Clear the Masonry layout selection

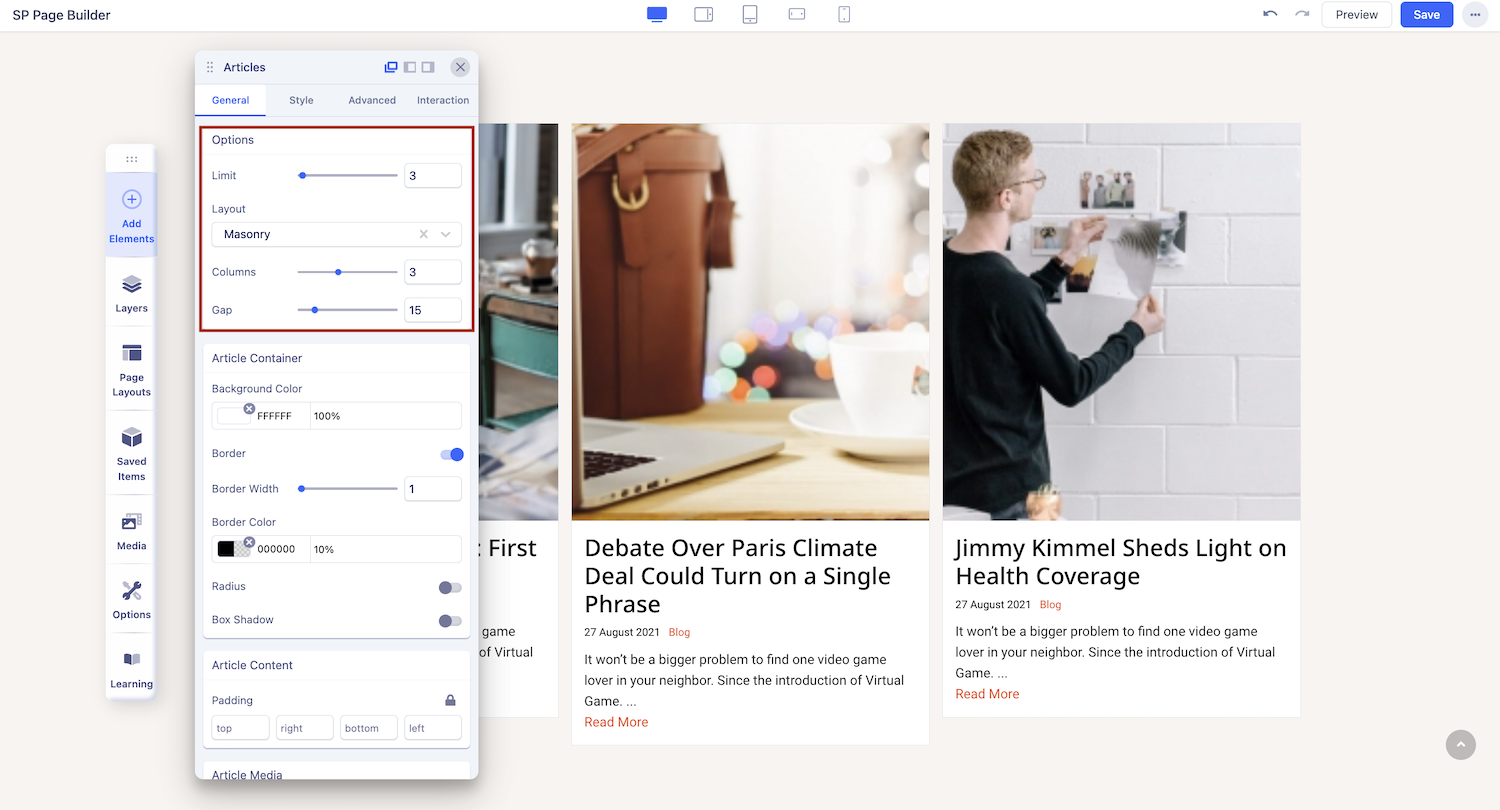423,234
